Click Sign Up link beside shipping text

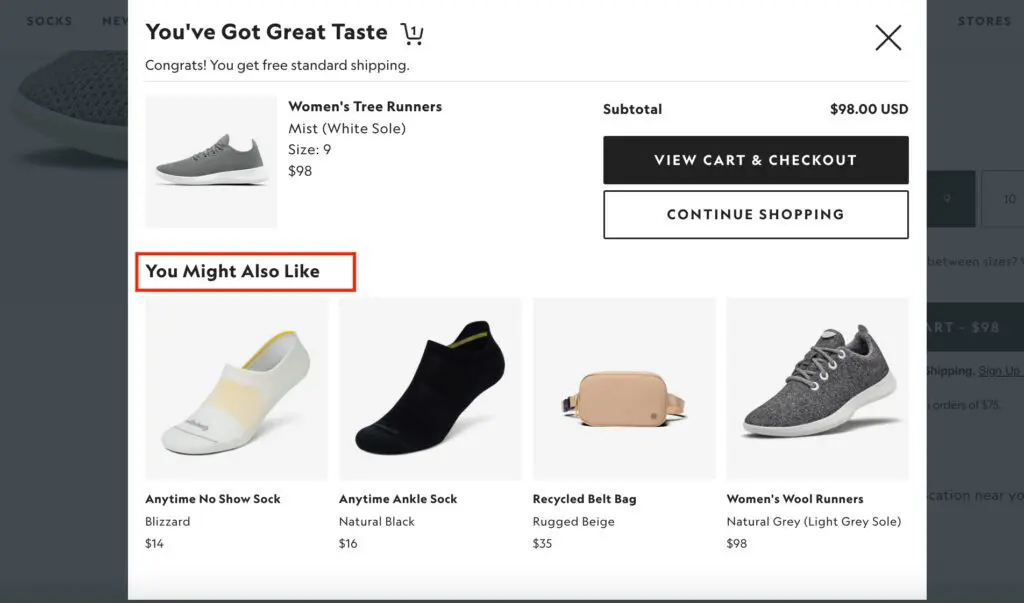pos(999,371)
